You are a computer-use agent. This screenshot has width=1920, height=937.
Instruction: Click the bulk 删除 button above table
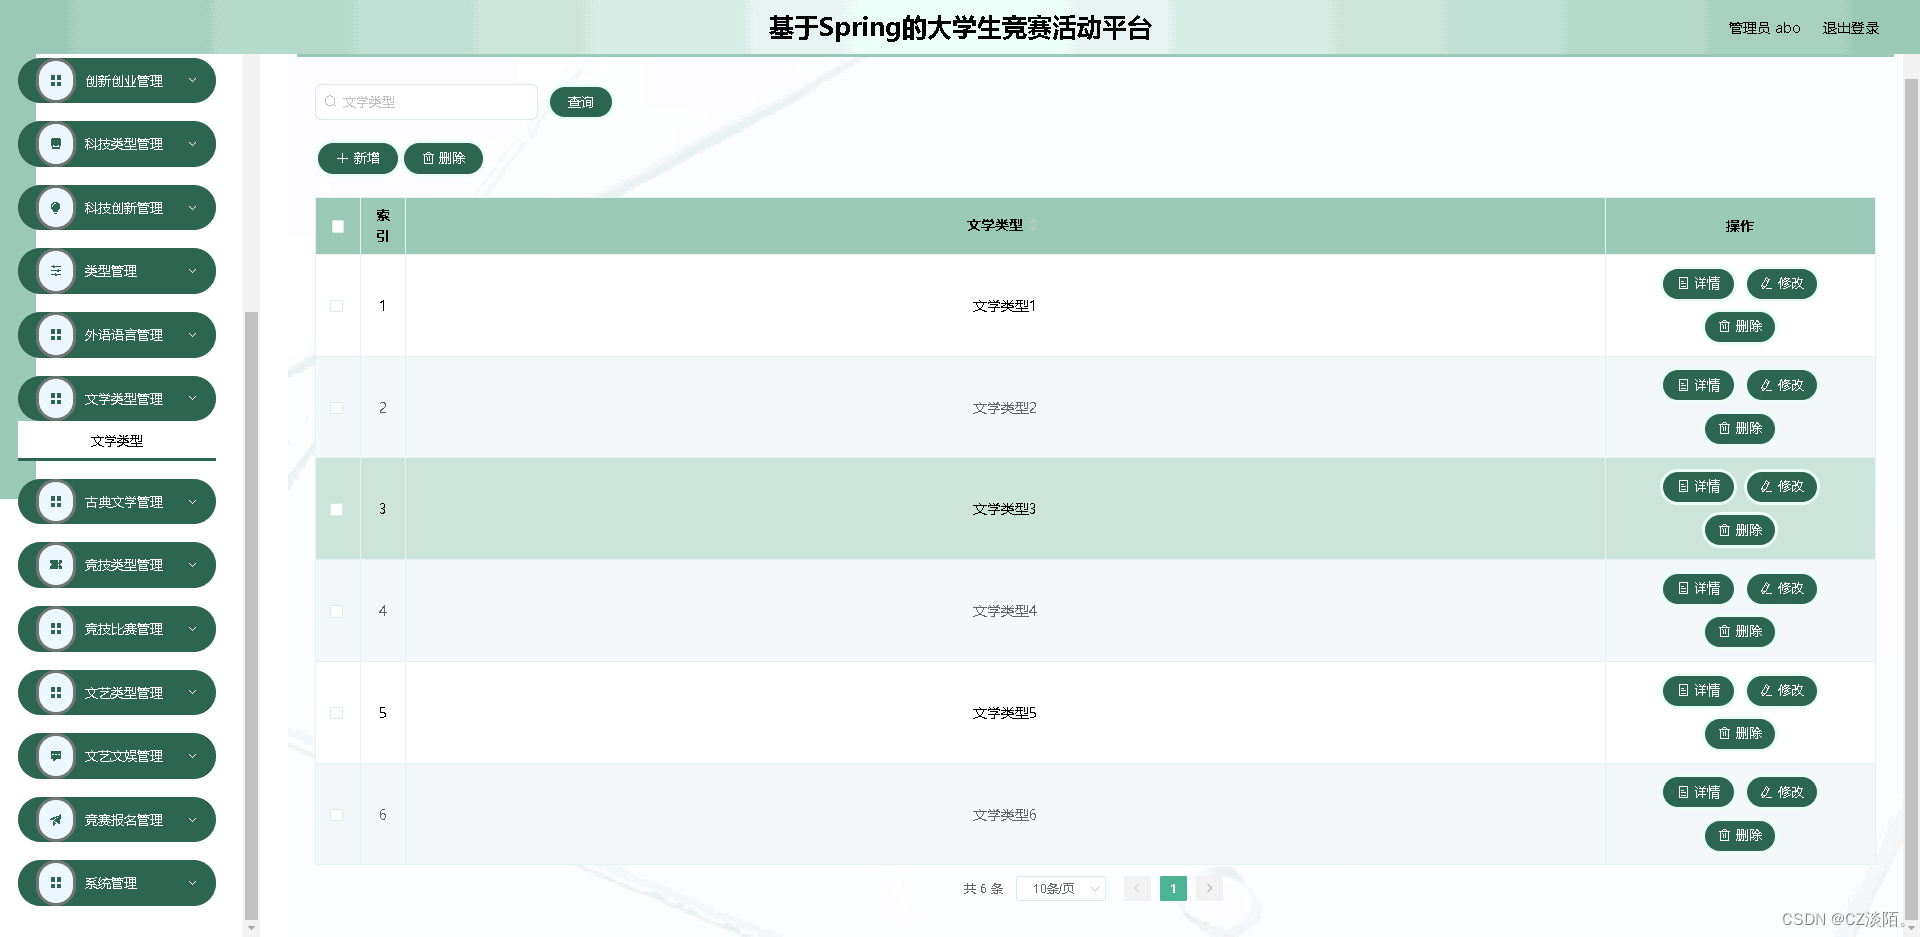coord(443,159)
